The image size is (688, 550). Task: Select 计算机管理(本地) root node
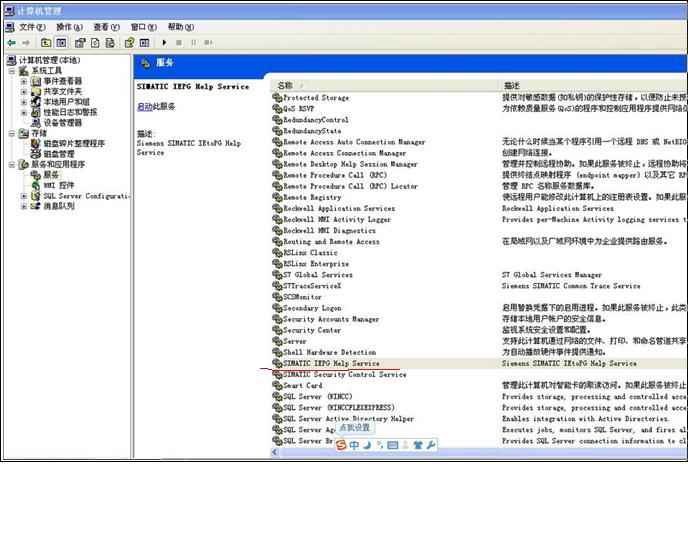pyautogui.click(x=50, y=60)
